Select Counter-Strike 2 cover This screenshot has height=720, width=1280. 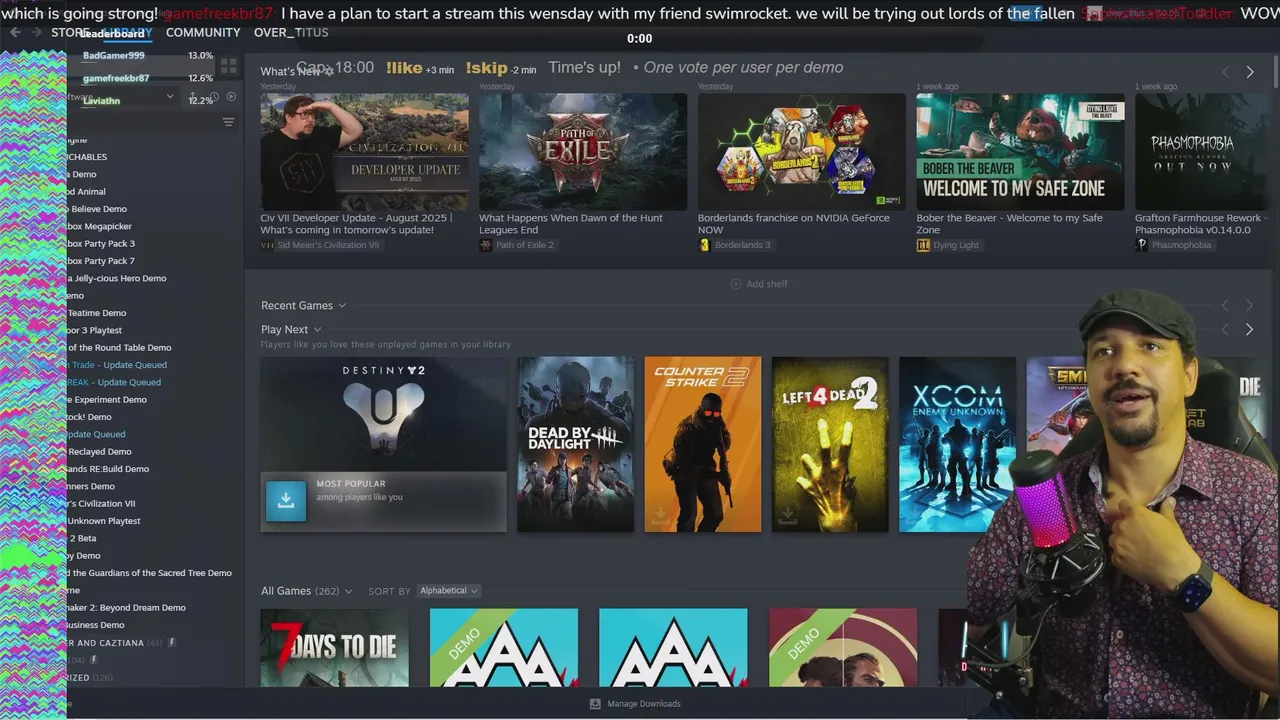tap(703, 444)
